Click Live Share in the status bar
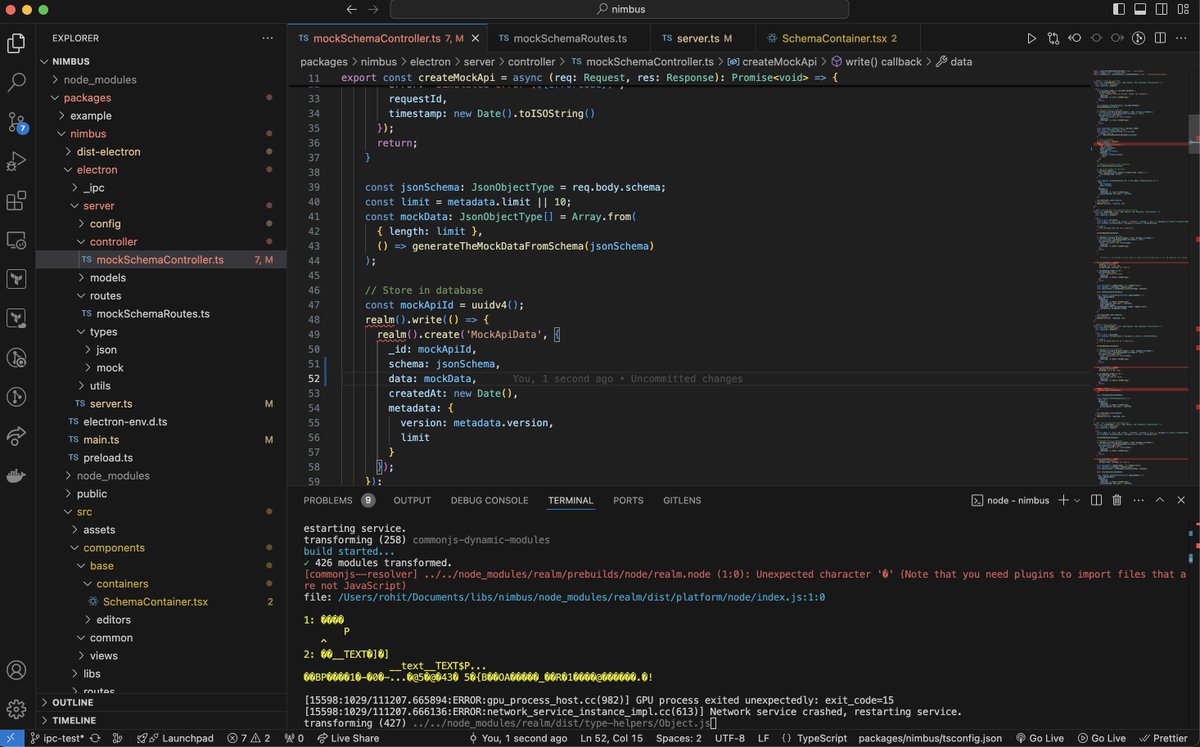 (x=347, y=738)
